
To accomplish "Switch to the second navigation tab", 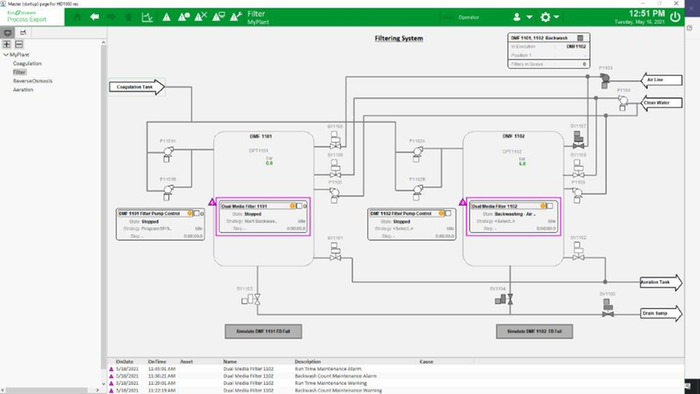I will [23, 33].
